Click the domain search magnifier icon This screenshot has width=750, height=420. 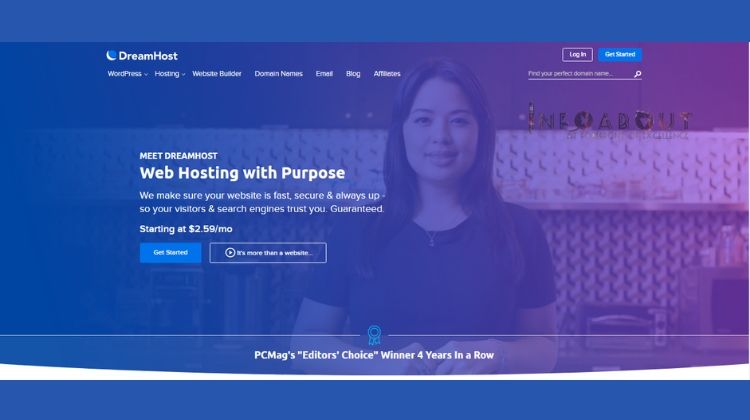pos(637,74)
